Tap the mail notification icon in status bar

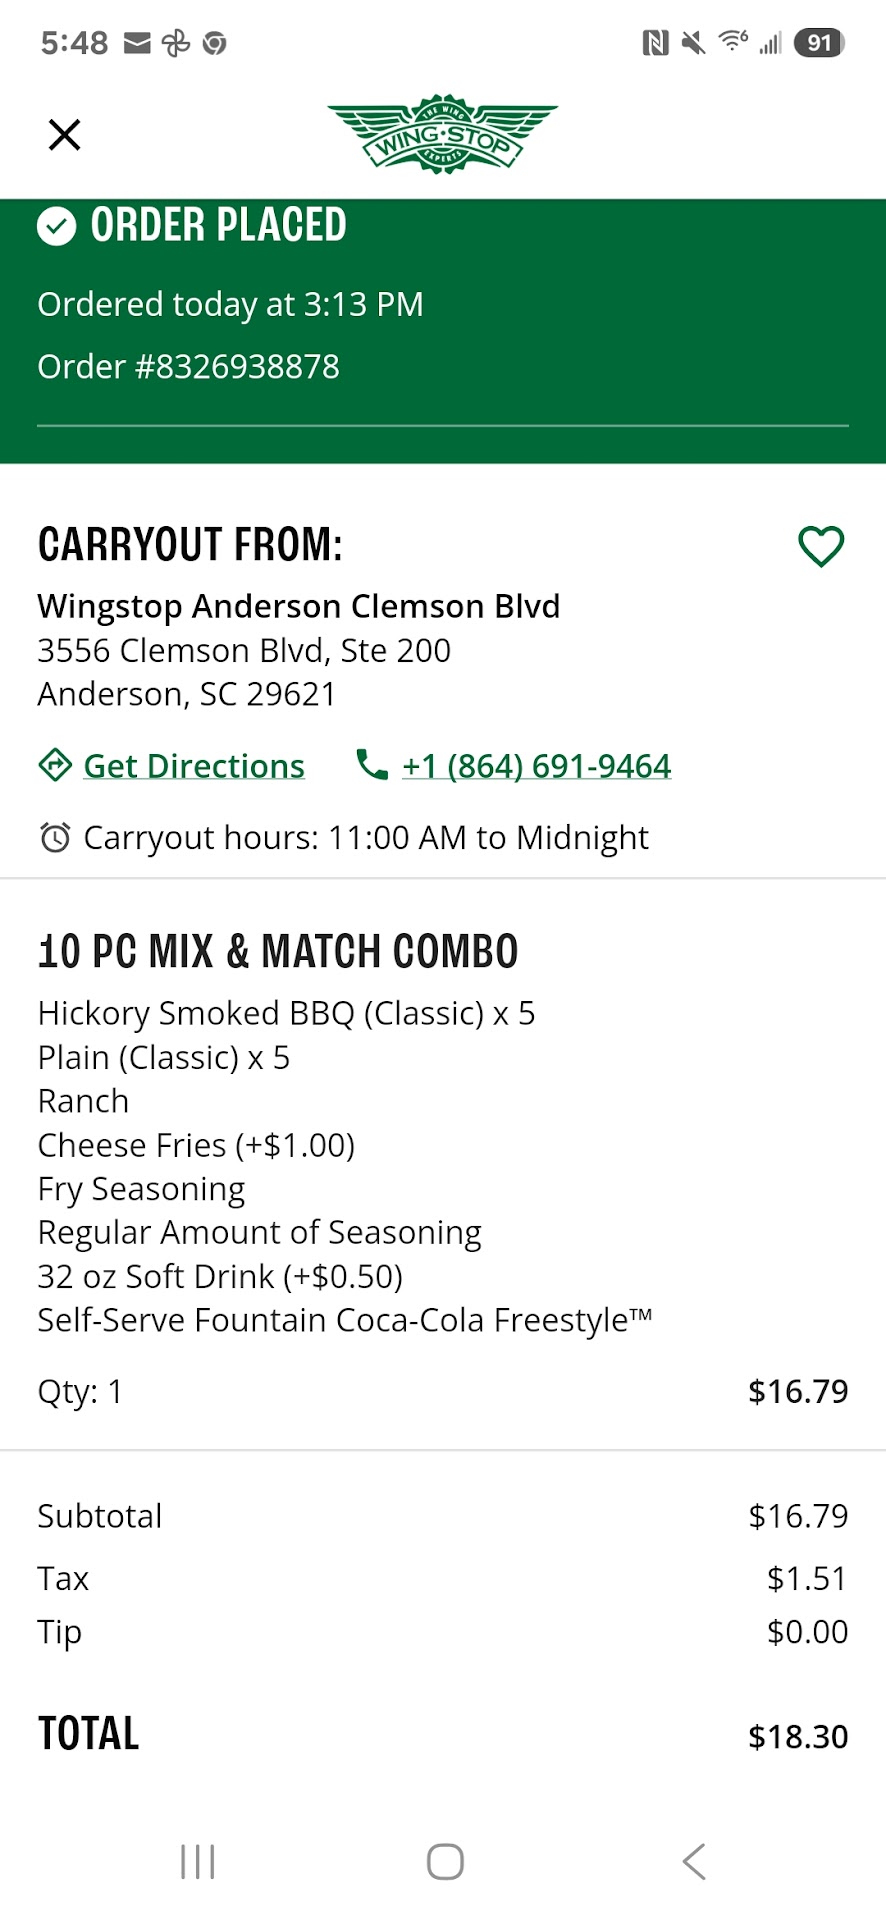pos(137,43)
